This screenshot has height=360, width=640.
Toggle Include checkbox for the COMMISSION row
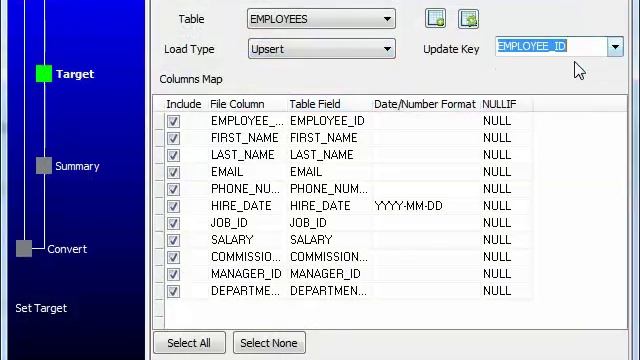[173, 257]
